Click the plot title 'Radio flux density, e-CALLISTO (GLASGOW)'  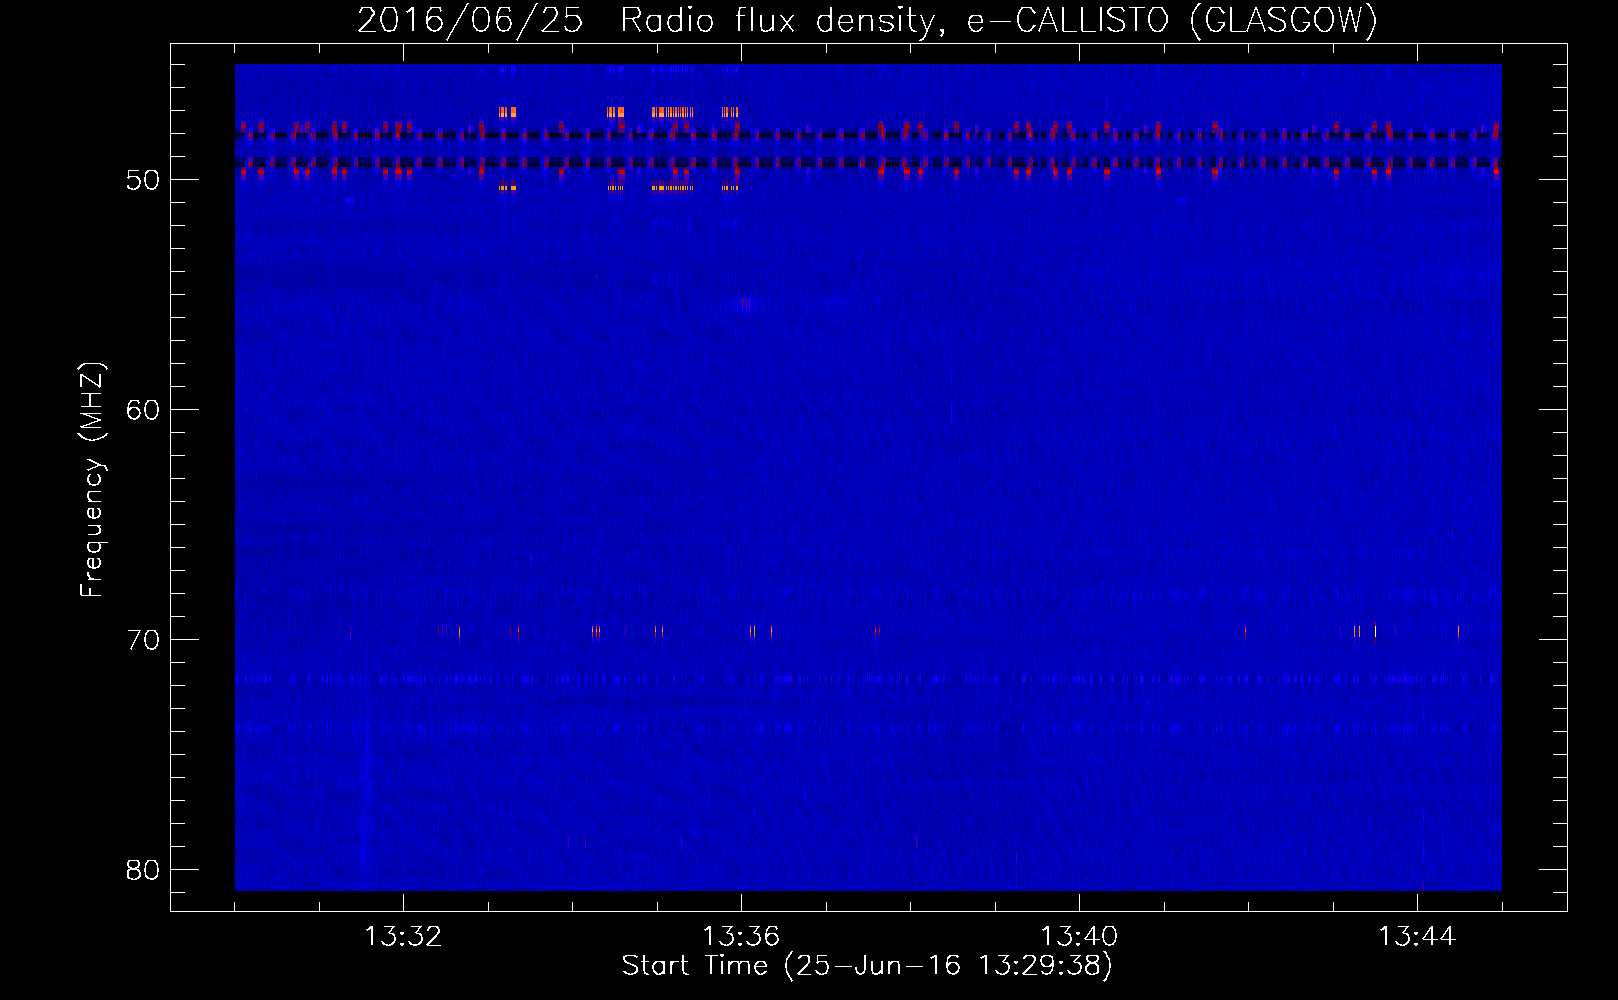pos(999,20)
